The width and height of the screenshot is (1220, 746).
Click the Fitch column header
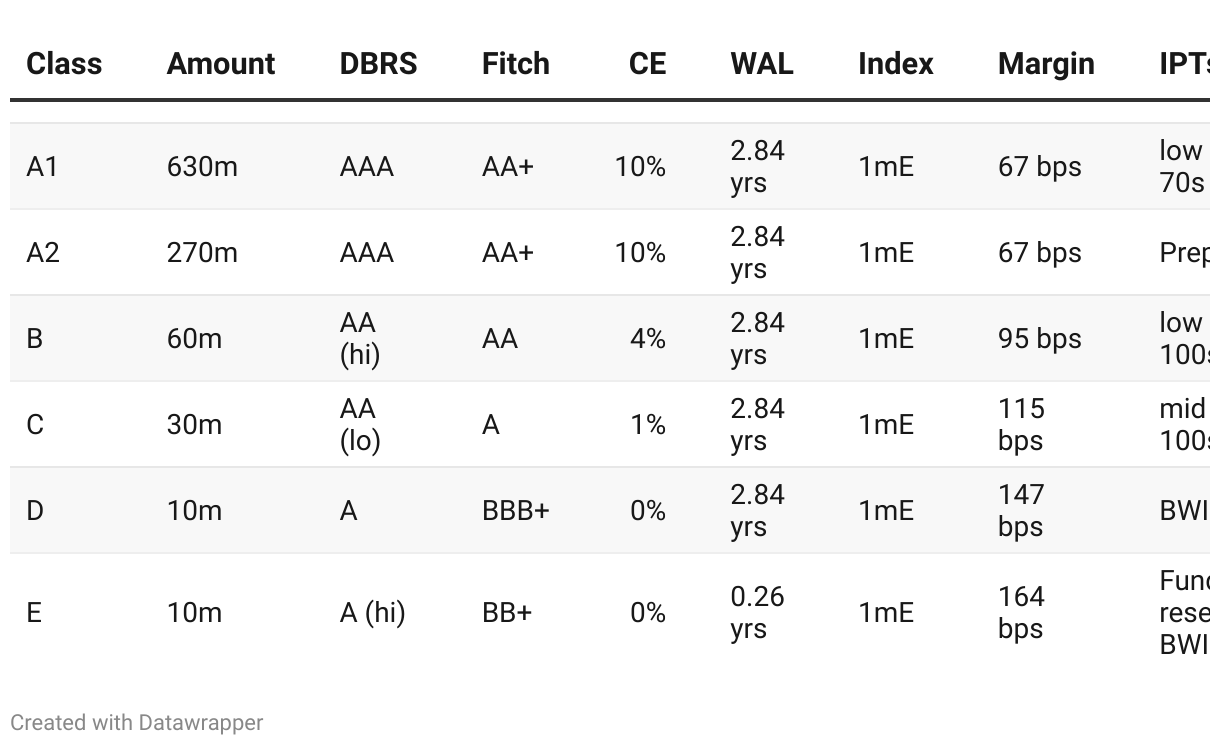[515, 64]
